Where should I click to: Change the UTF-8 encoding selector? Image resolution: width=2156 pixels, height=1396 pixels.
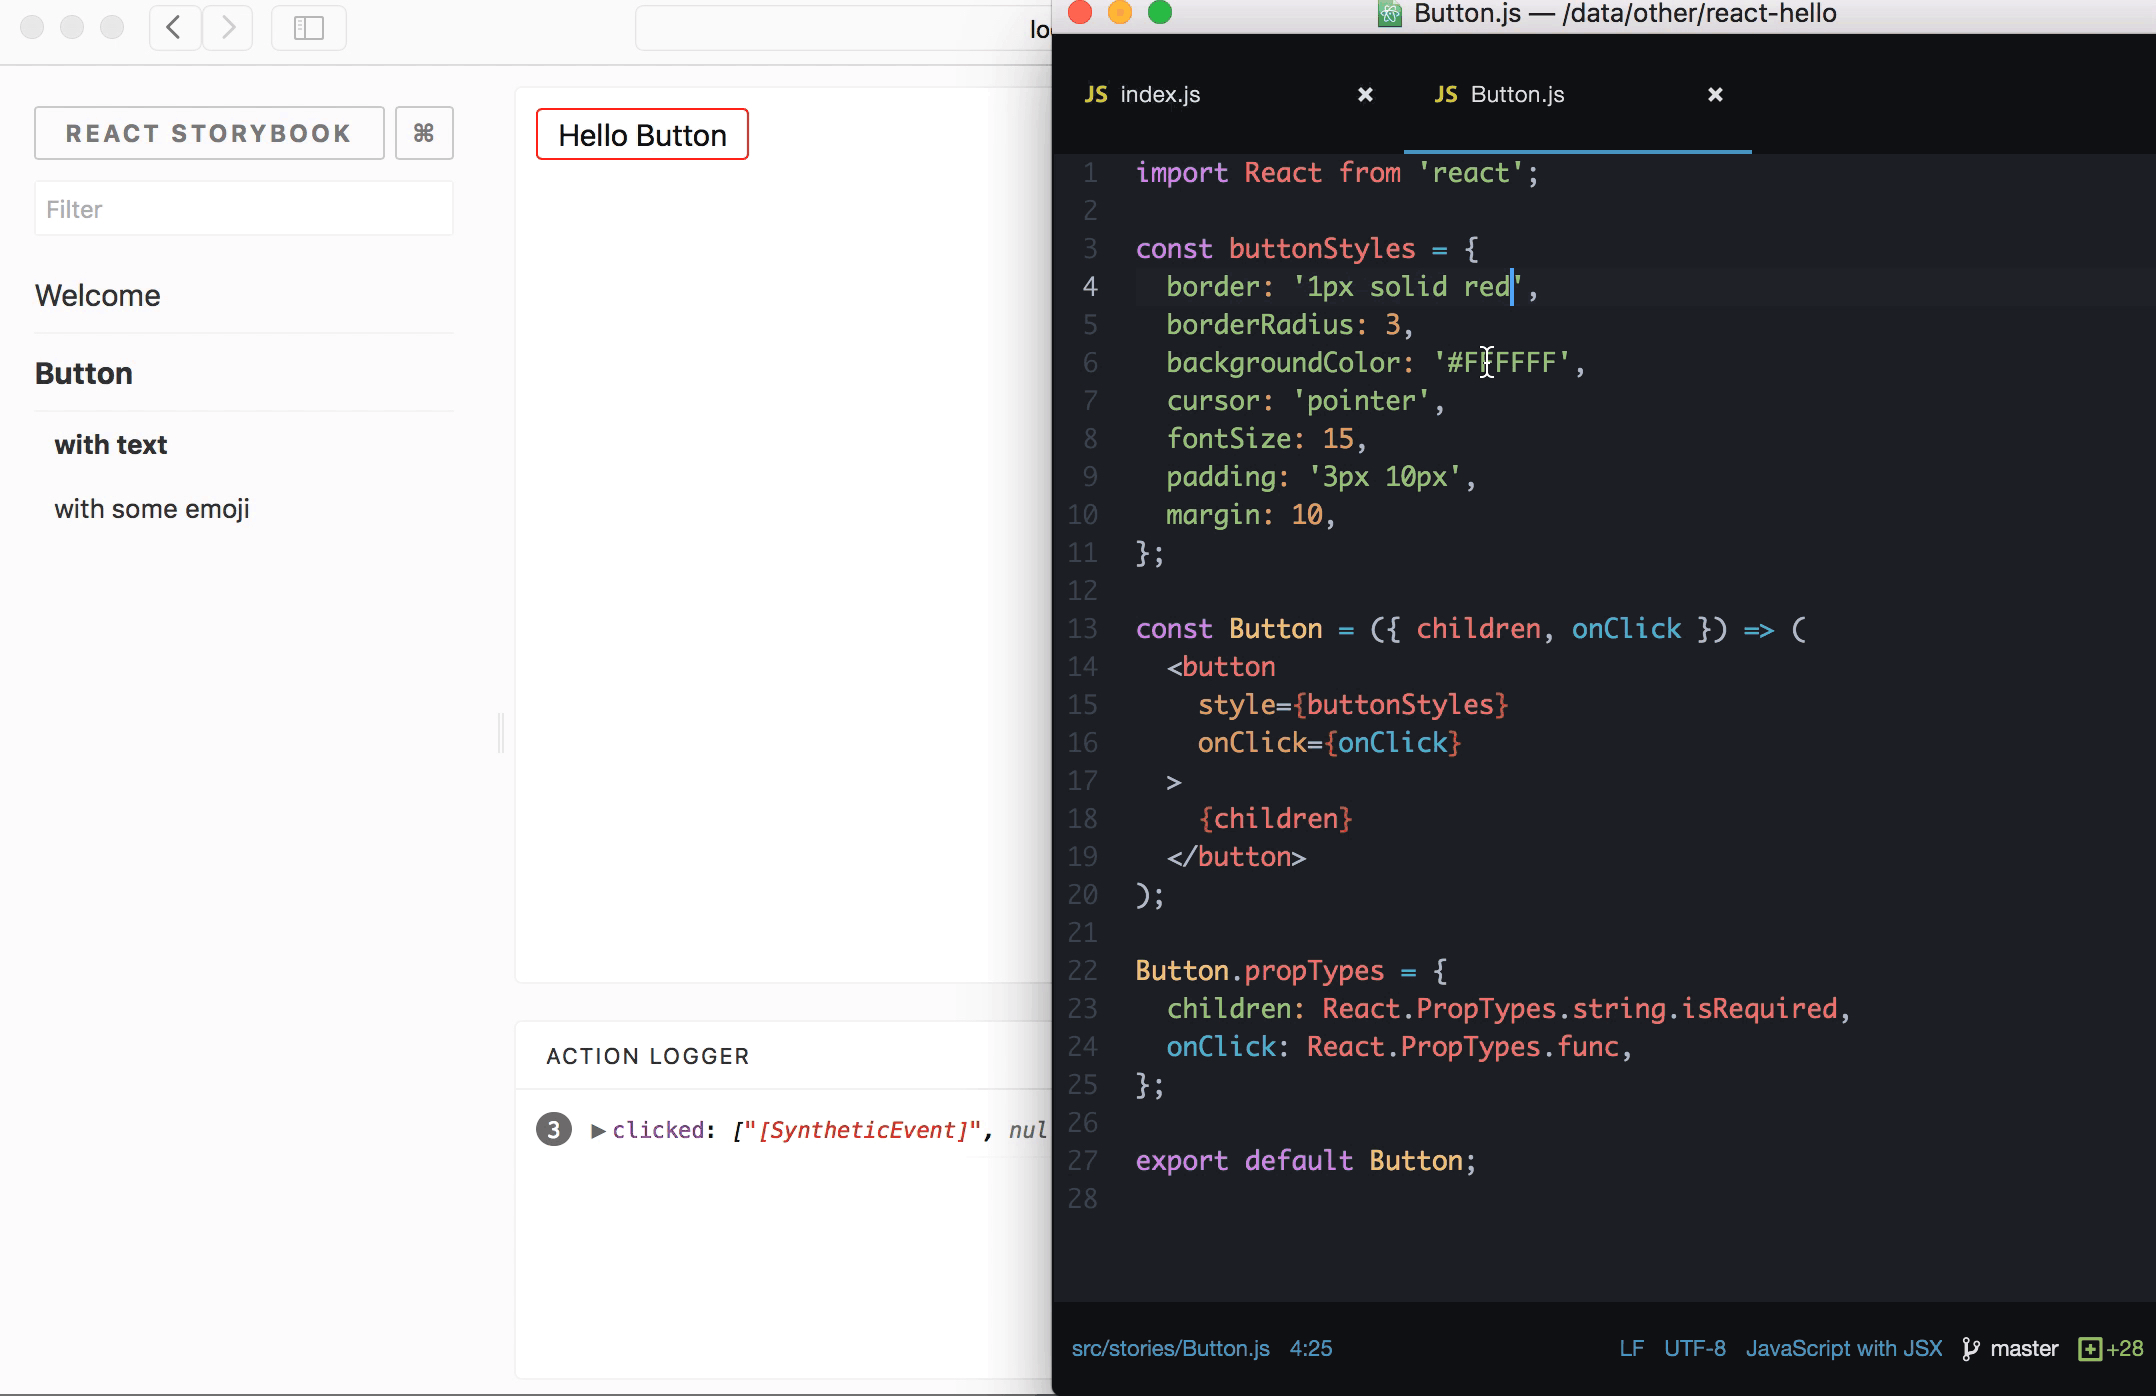1694,1348
